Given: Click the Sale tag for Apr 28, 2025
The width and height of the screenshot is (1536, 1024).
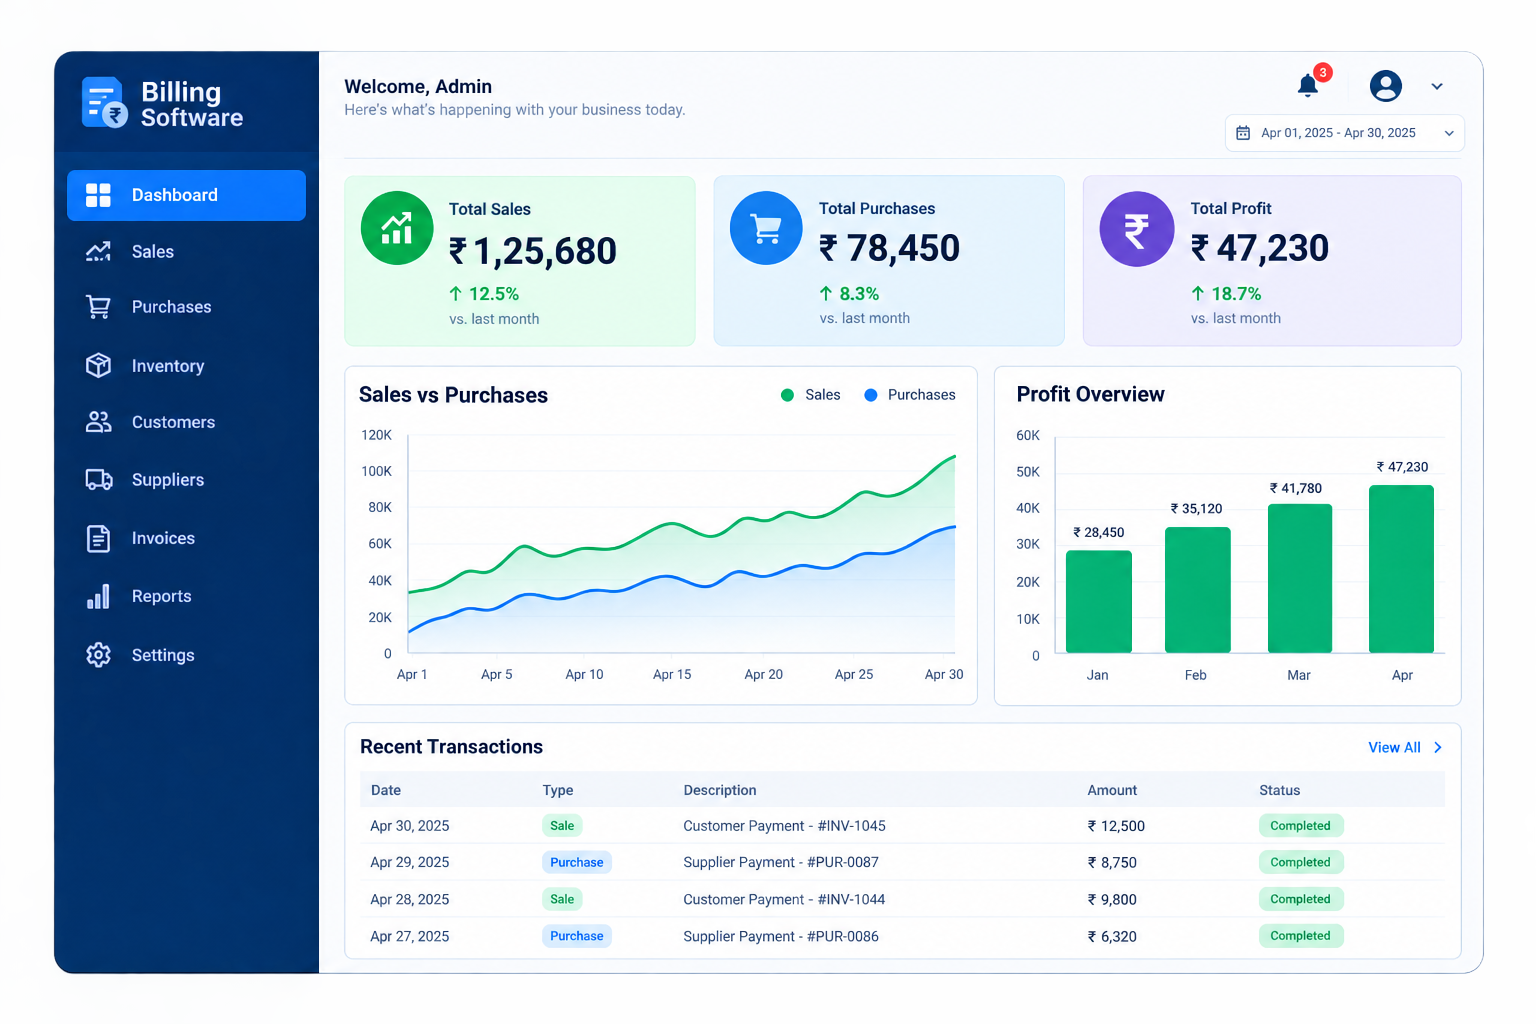Looking at the screenshot, I should (x=562, y=899).
